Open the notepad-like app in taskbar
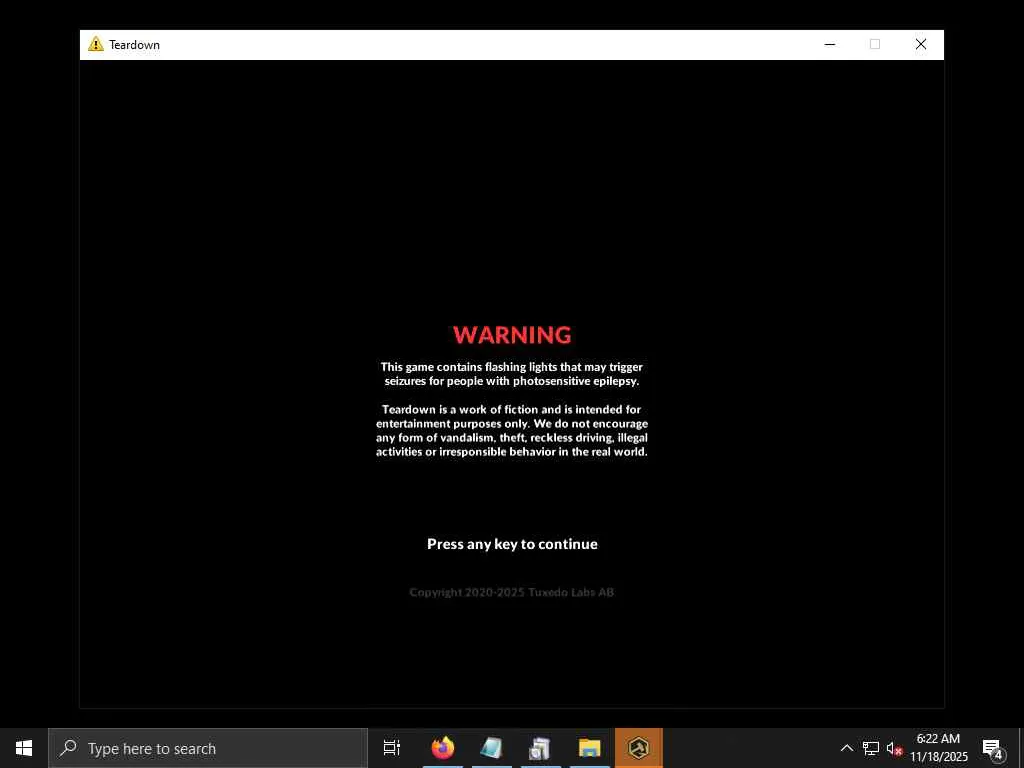Viewport: 1024px width, 768px height. (x=492, y=748)
